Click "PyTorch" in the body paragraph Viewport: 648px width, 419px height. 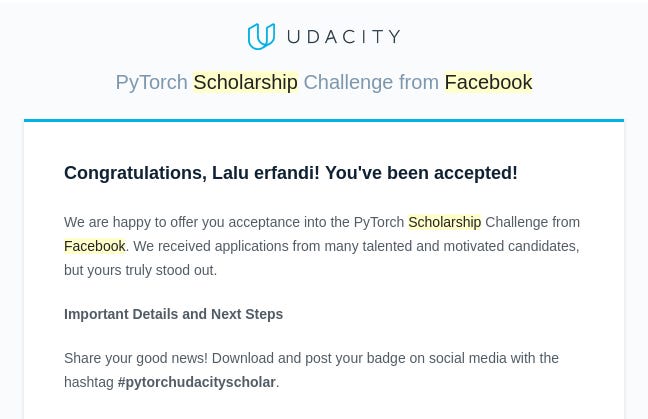tap(379, 222)
